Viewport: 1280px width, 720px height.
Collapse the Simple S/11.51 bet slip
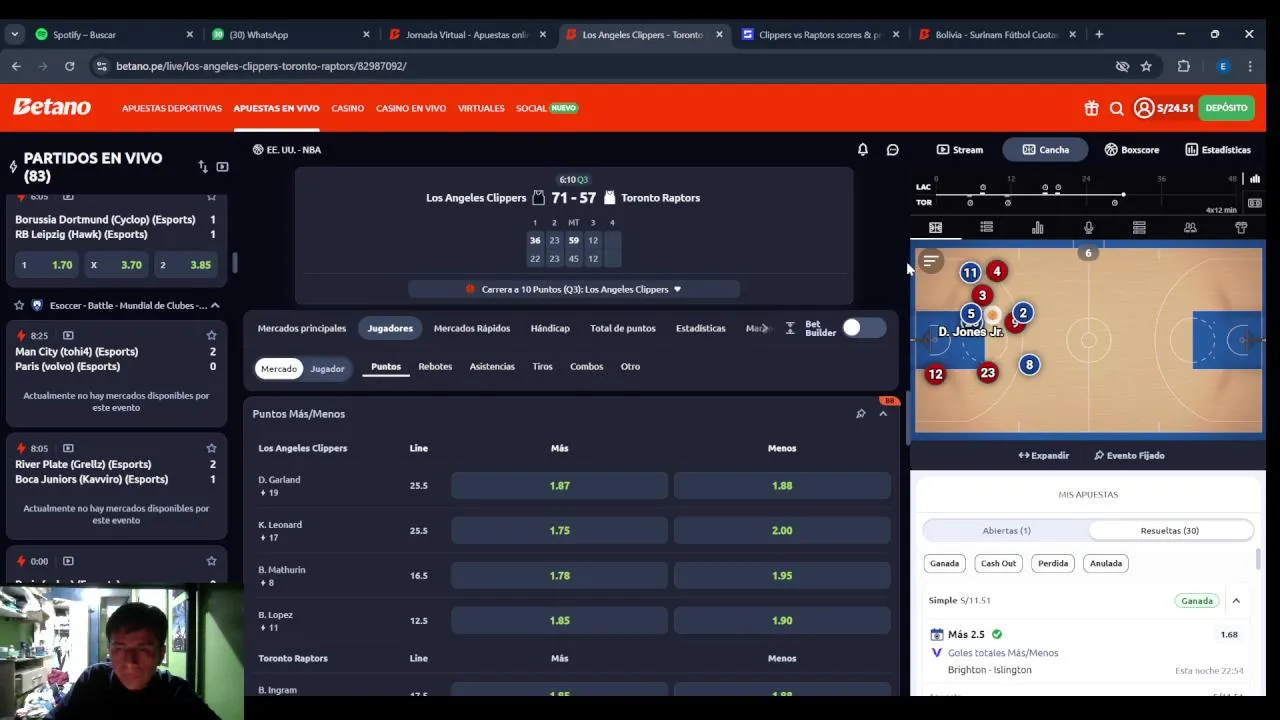(1236, 601)
